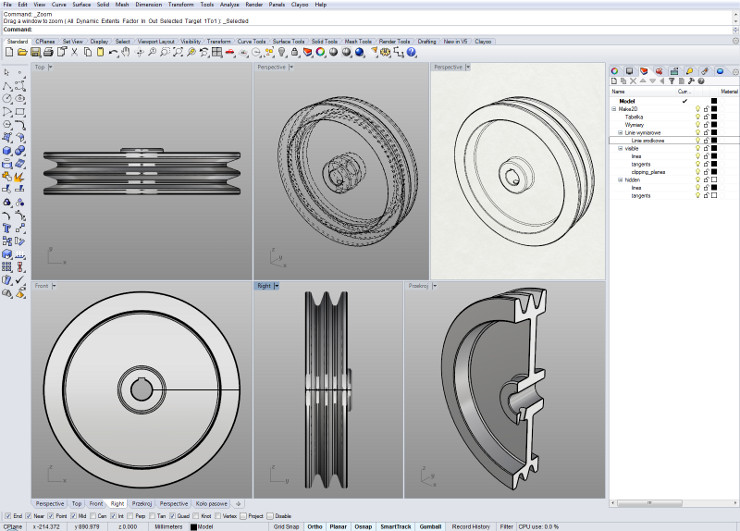Viewport: 740px width, 531px height.
Task: Click the layer tools hammer icon
Action: [691, 81]
